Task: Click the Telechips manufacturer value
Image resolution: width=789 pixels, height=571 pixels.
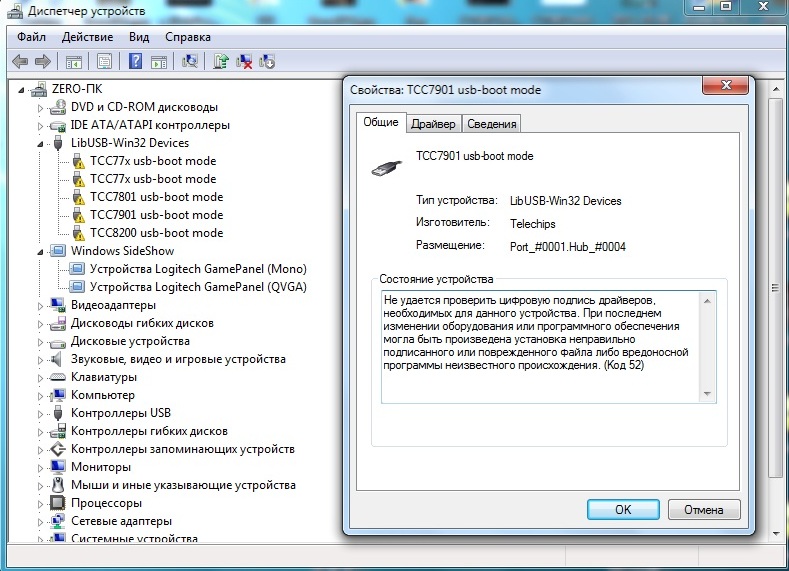Action: tap(532, 224)
